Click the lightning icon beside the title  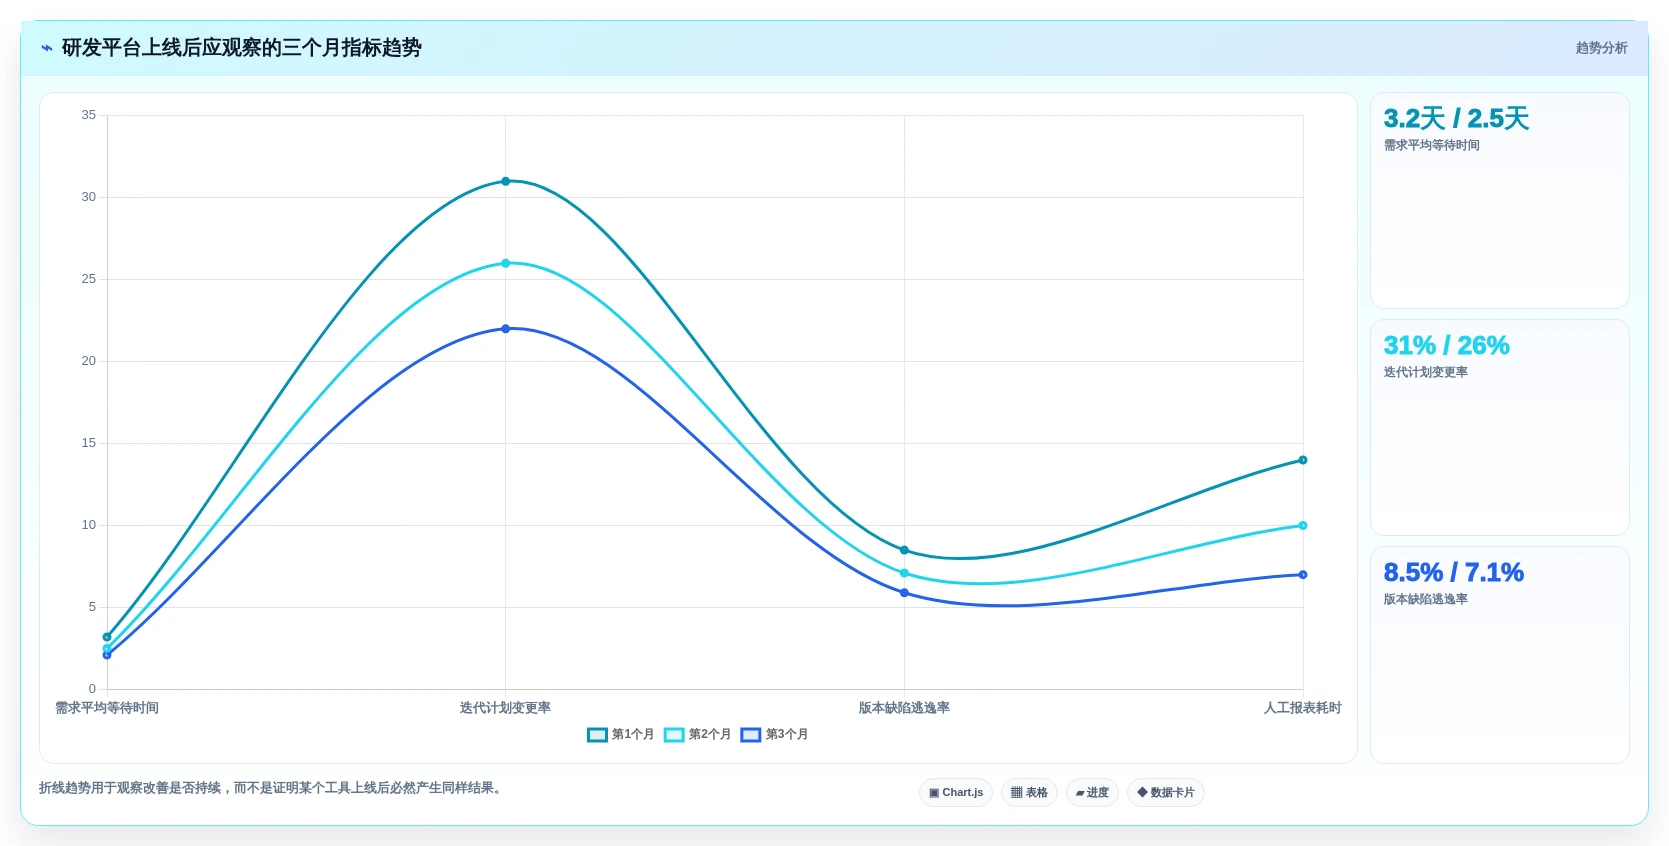[46, 48]
